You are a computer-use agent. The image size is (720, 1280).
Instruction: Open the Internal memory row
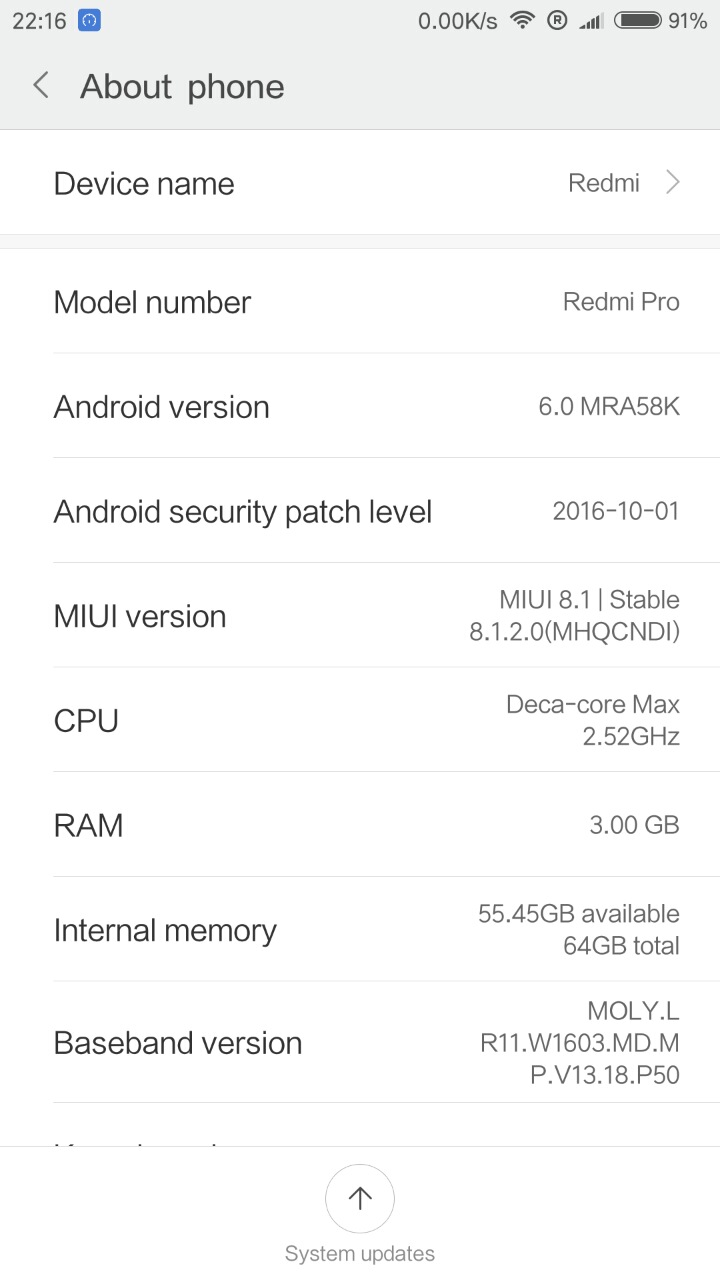[360, 930]
